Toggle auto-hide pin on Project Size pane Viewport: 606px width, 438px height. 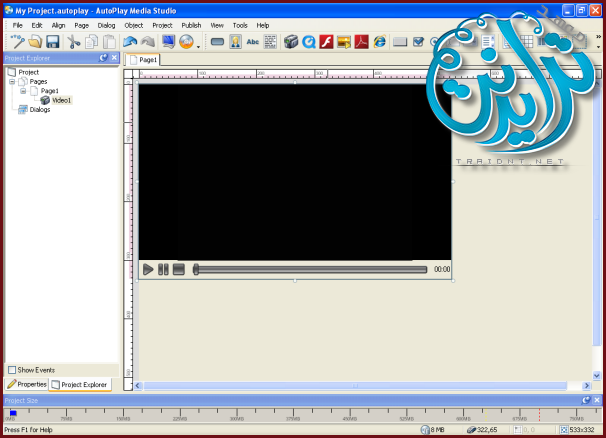tap(586, 400)
